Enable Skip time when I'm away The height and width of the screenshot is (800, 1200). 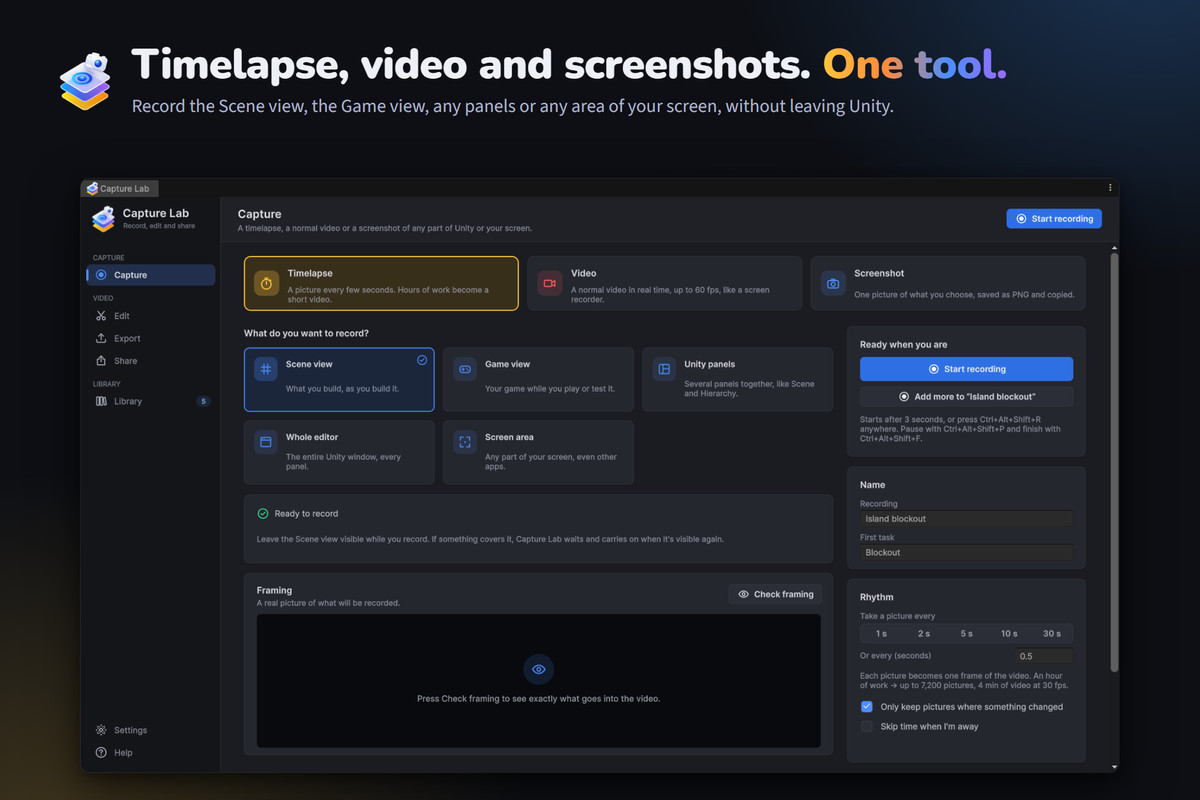click(867, 726)
